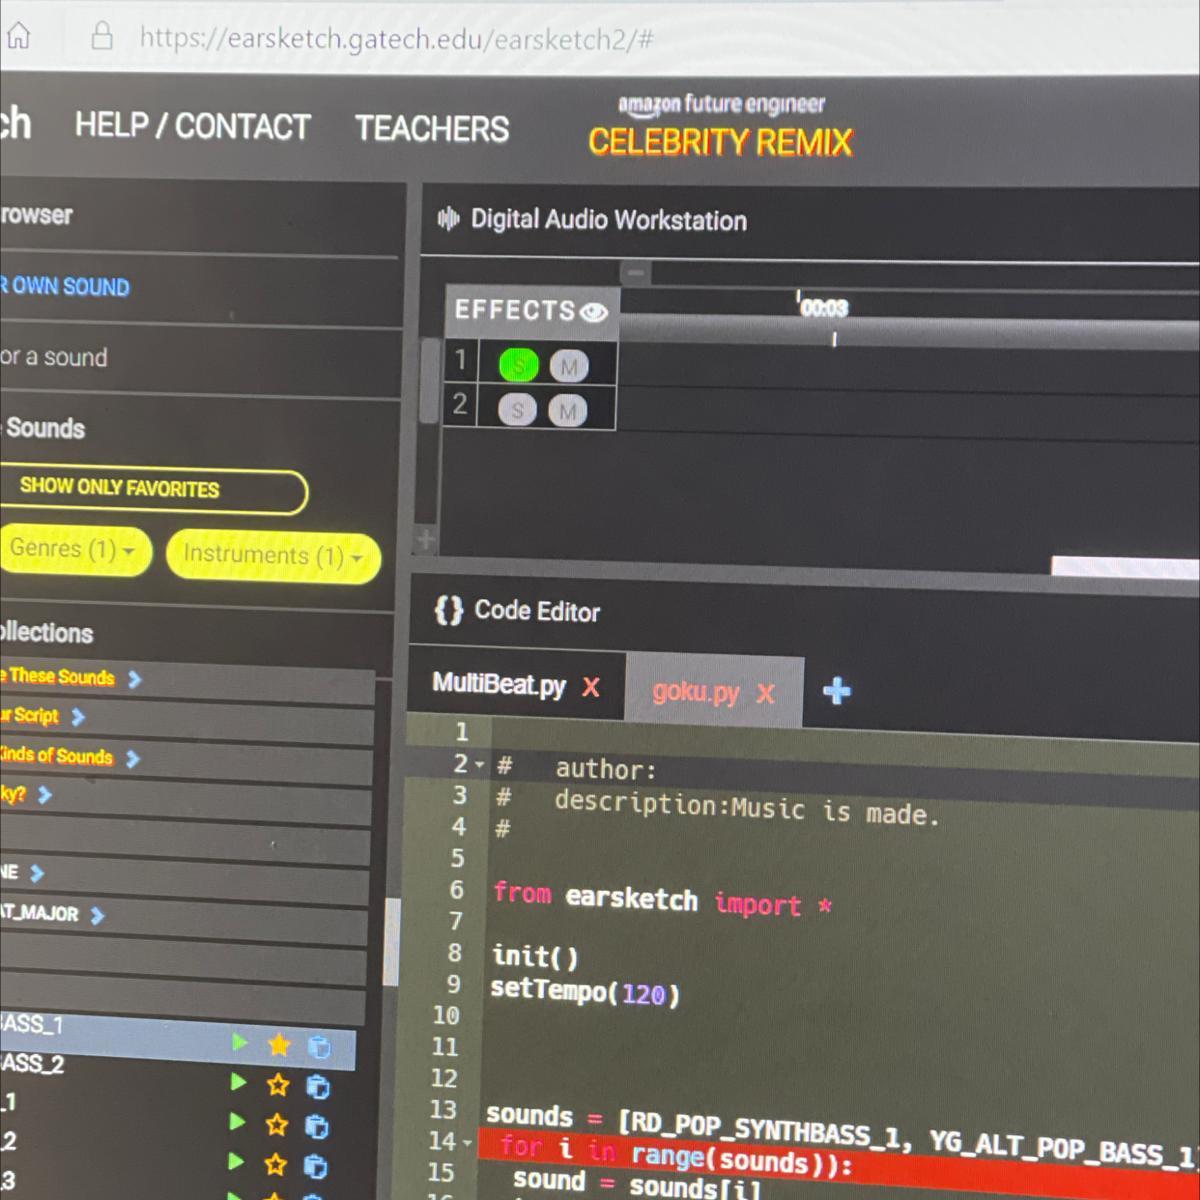
Task: Click the 'author:' comment line
Action: 606,769
